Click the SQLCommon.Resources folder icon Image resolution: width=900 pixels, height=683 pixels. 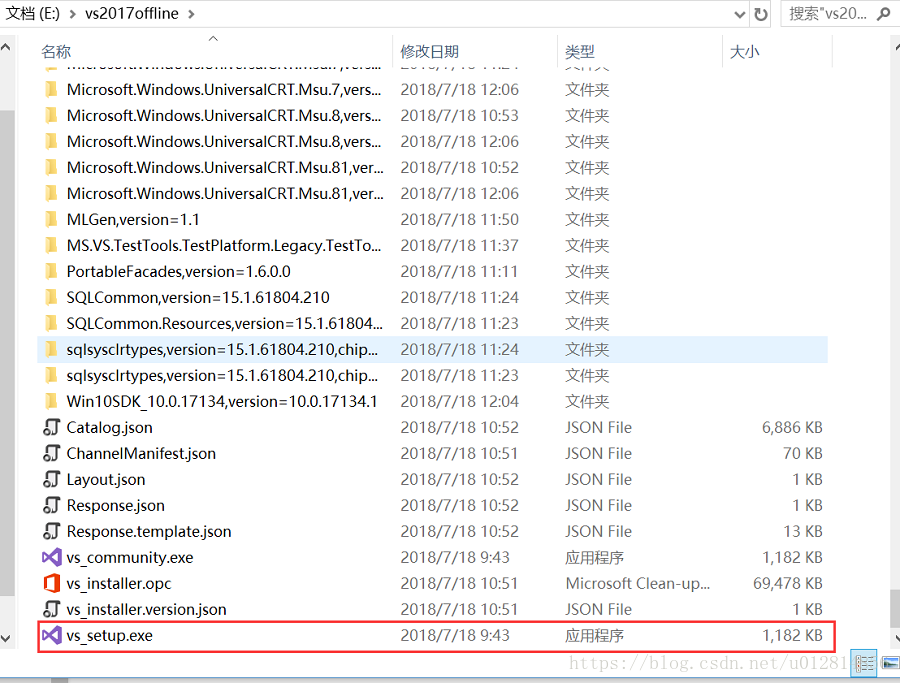point(52,323)
